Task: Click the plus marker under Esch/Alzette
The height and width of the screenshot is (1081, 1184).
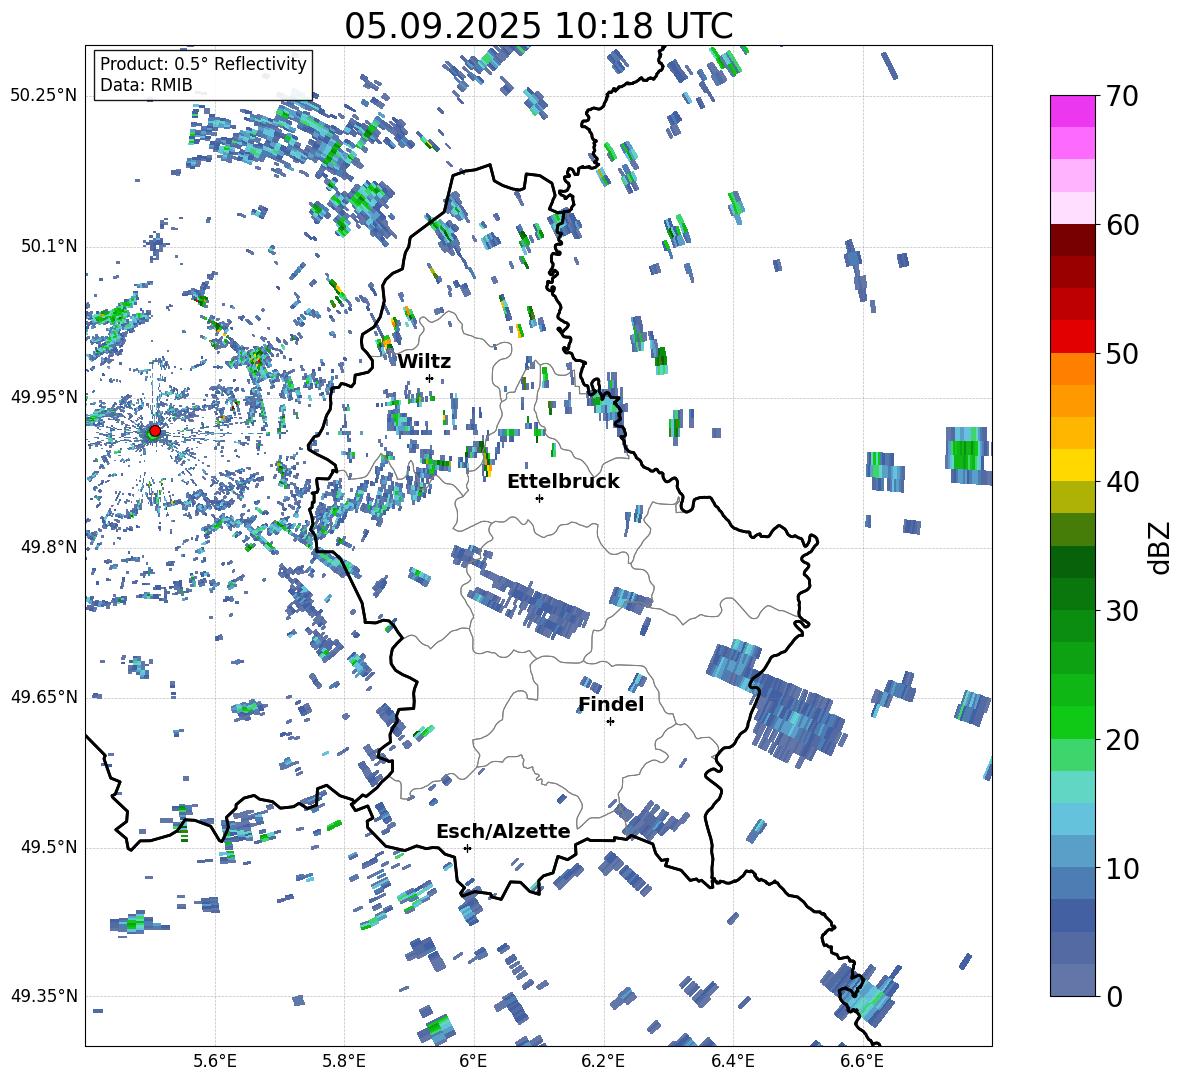Action: 467,848
